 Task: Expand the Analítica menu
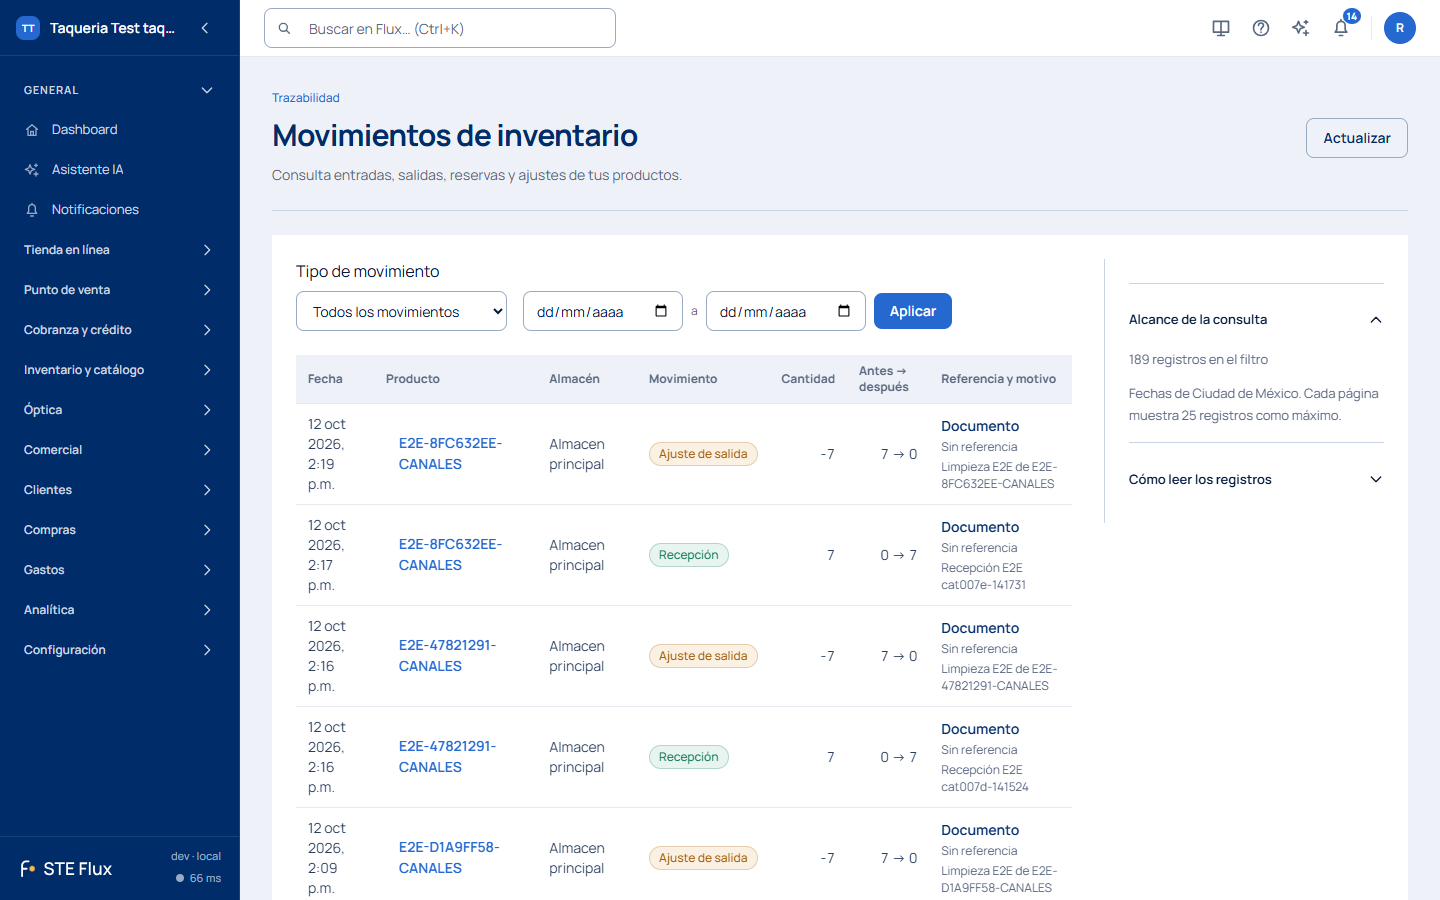tap(120, 610)
